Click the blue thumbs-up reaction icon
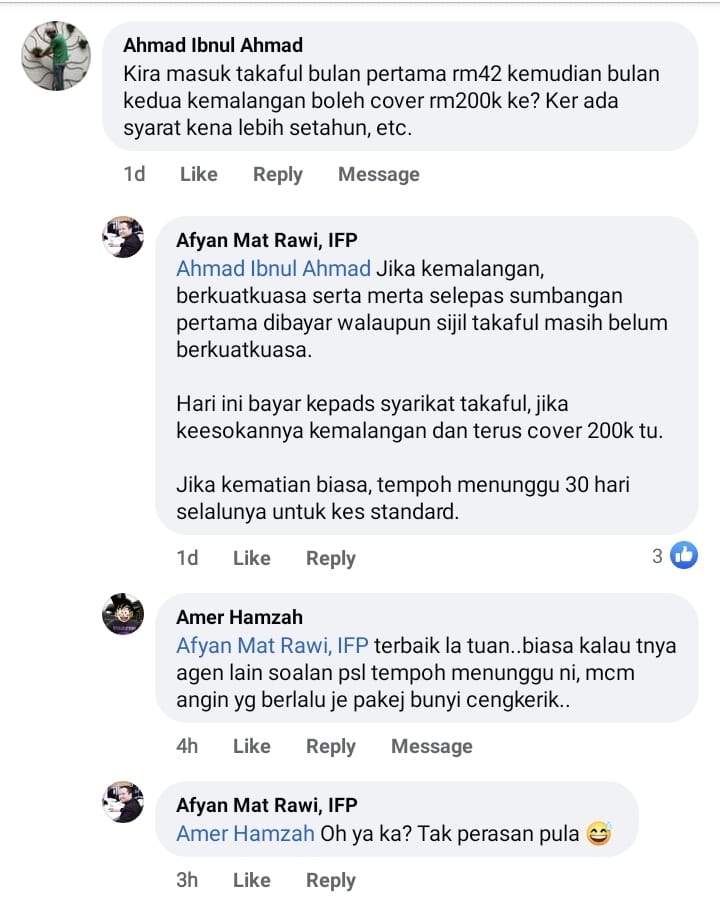The image size is (720, 909). [x=684, y=555]
